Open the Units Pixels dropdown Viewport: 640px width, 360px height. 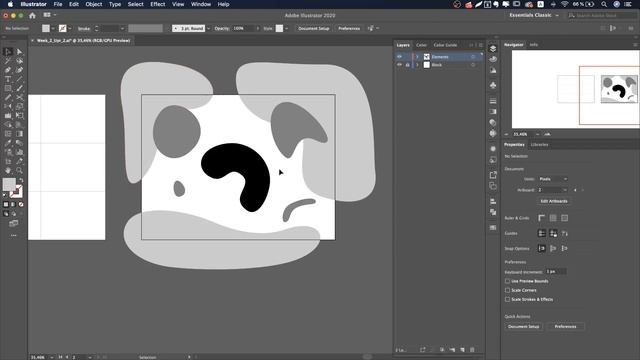553,179
